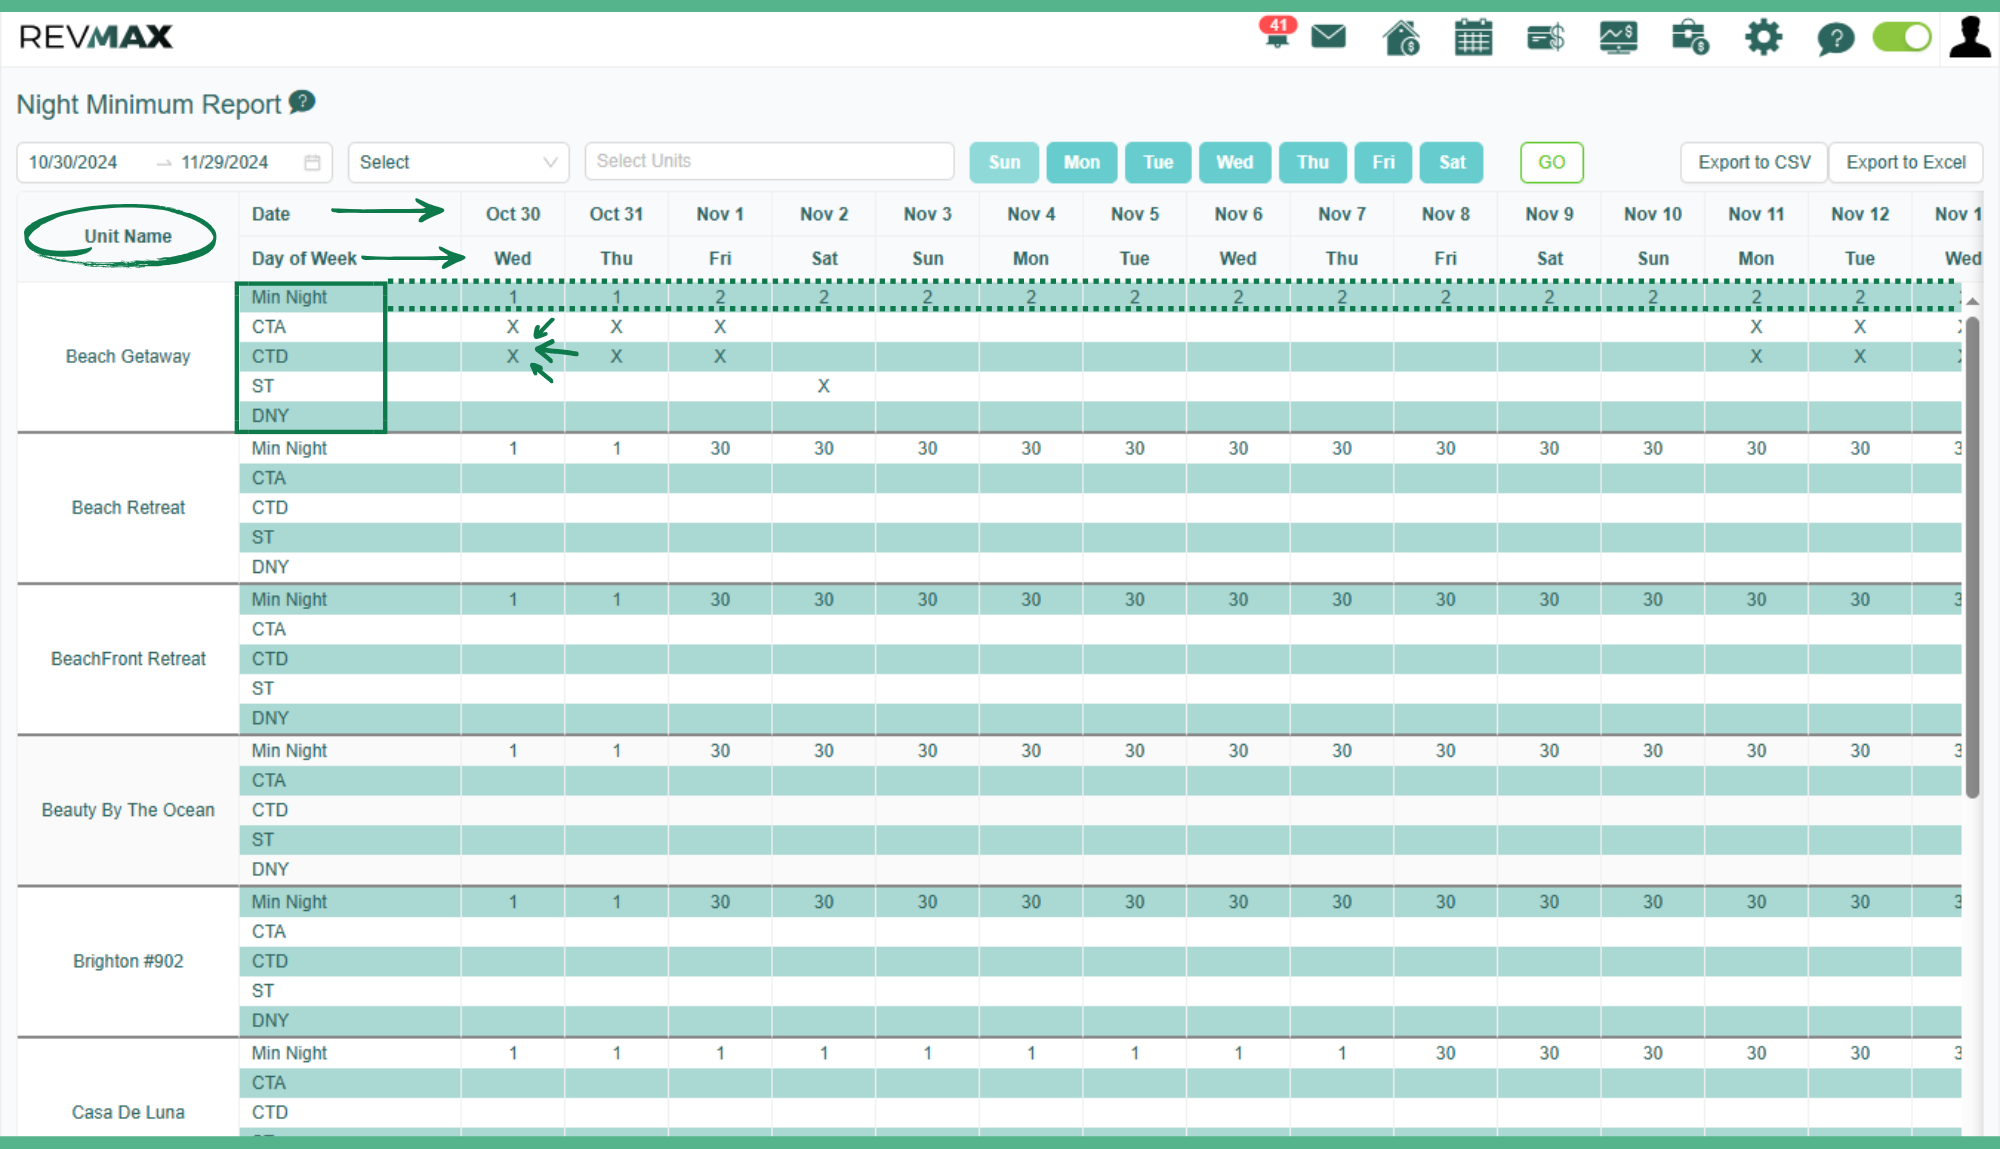Switch off the green header toggle
Viewport: 2000px width, 1149px height.
point(1902,38)
